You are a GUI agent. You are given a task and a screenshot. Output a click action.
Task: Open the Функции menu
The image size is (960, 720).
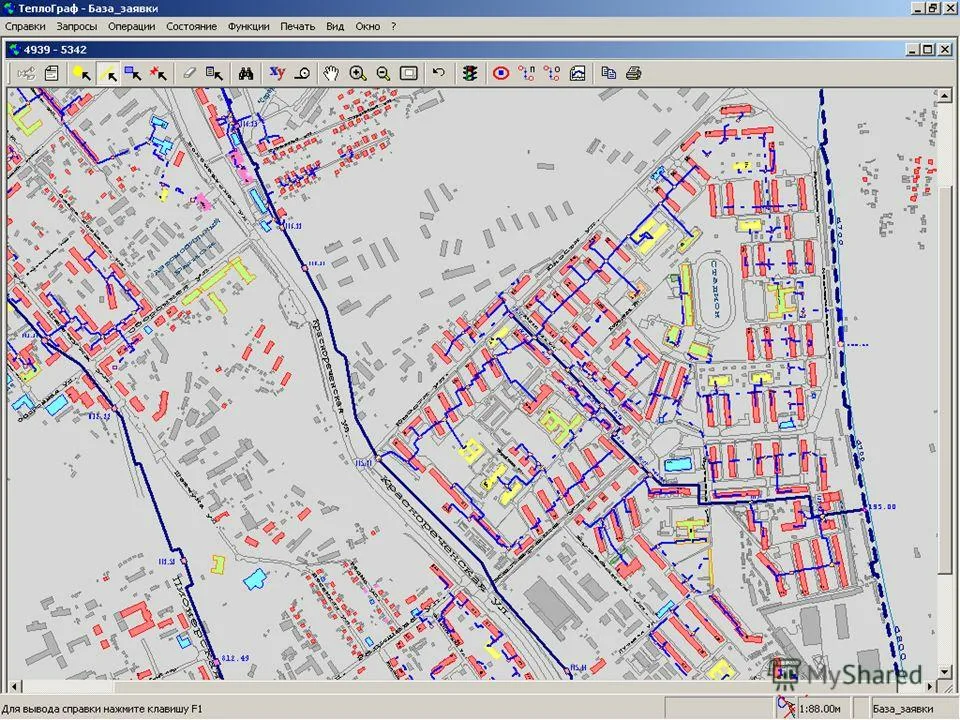[248, 26]
